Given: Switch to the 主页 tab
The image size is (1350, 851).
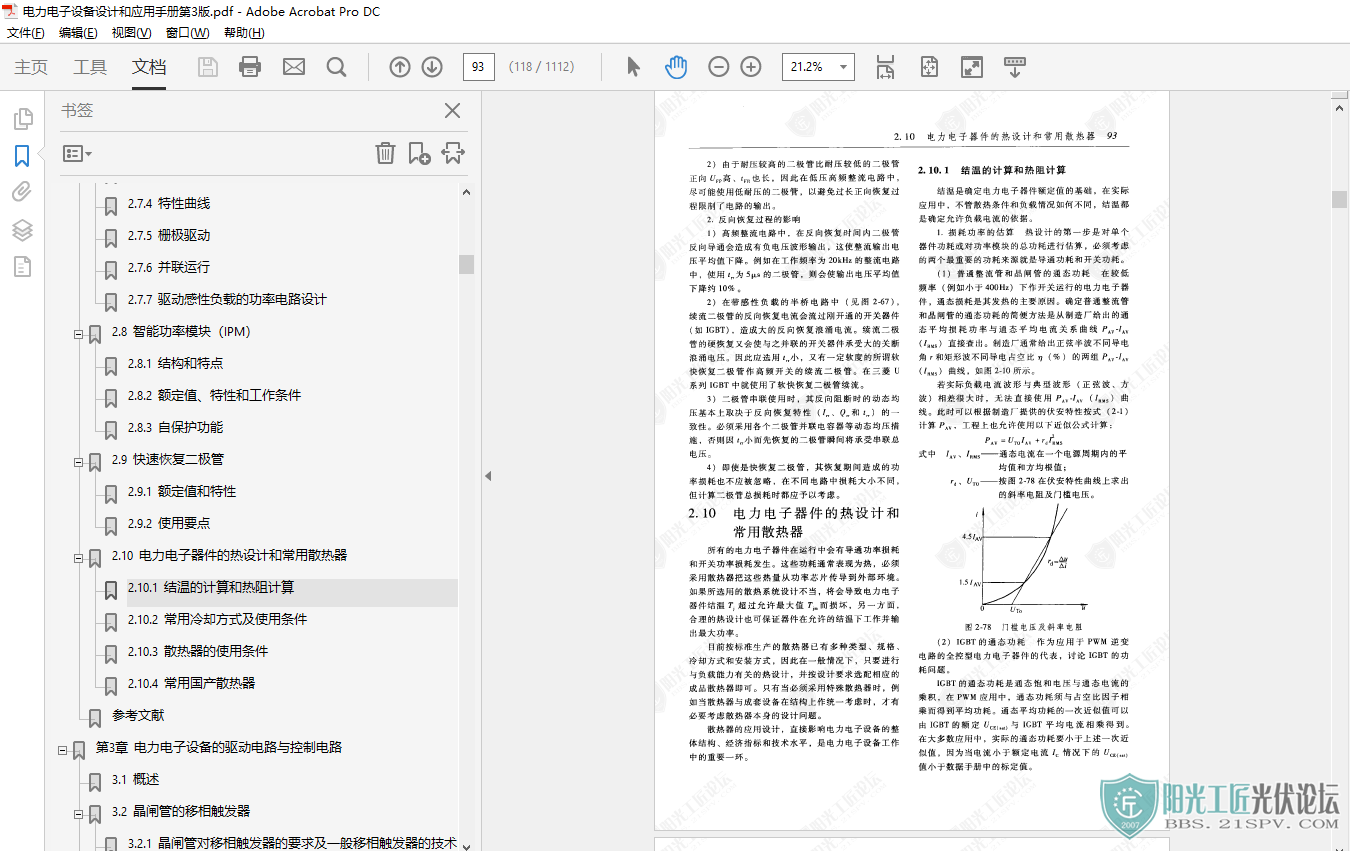Looking at the screenshot, I should [31, 67].
